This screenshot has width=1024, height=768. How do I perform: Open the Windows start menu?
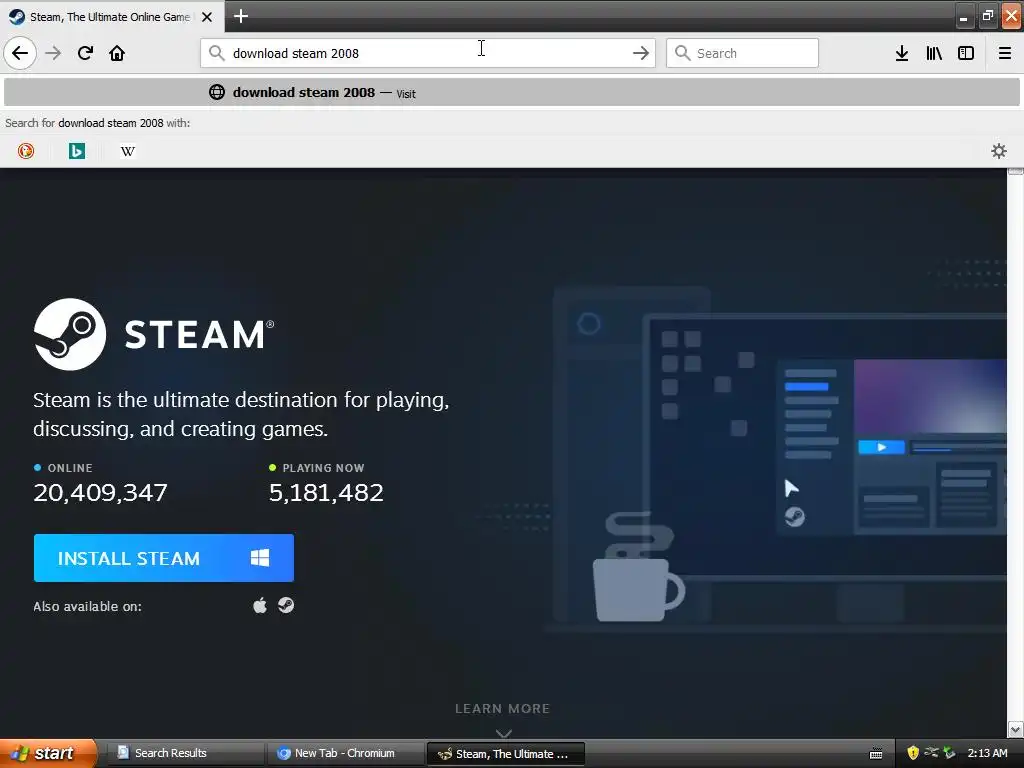click(x=48, y=753)
